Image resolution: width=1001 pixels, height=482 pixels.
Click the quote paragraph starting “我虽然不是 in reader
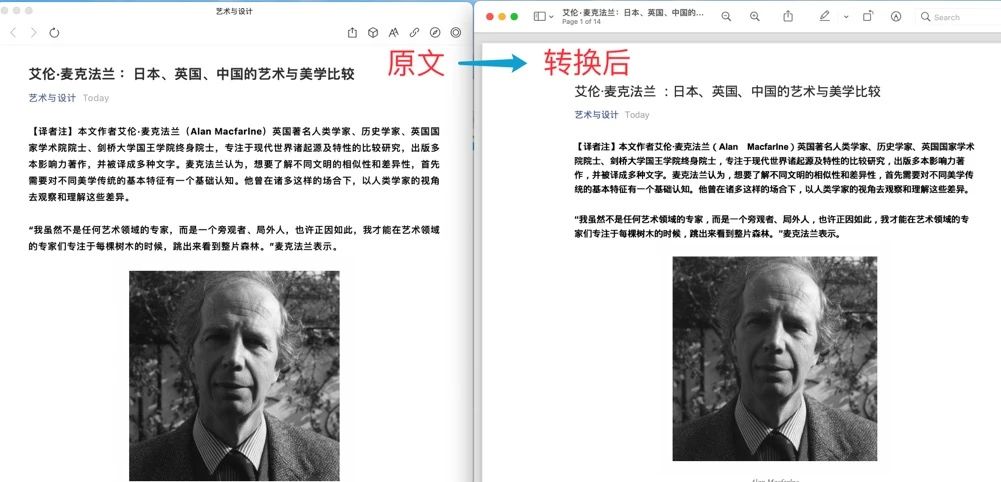[234, 238]
